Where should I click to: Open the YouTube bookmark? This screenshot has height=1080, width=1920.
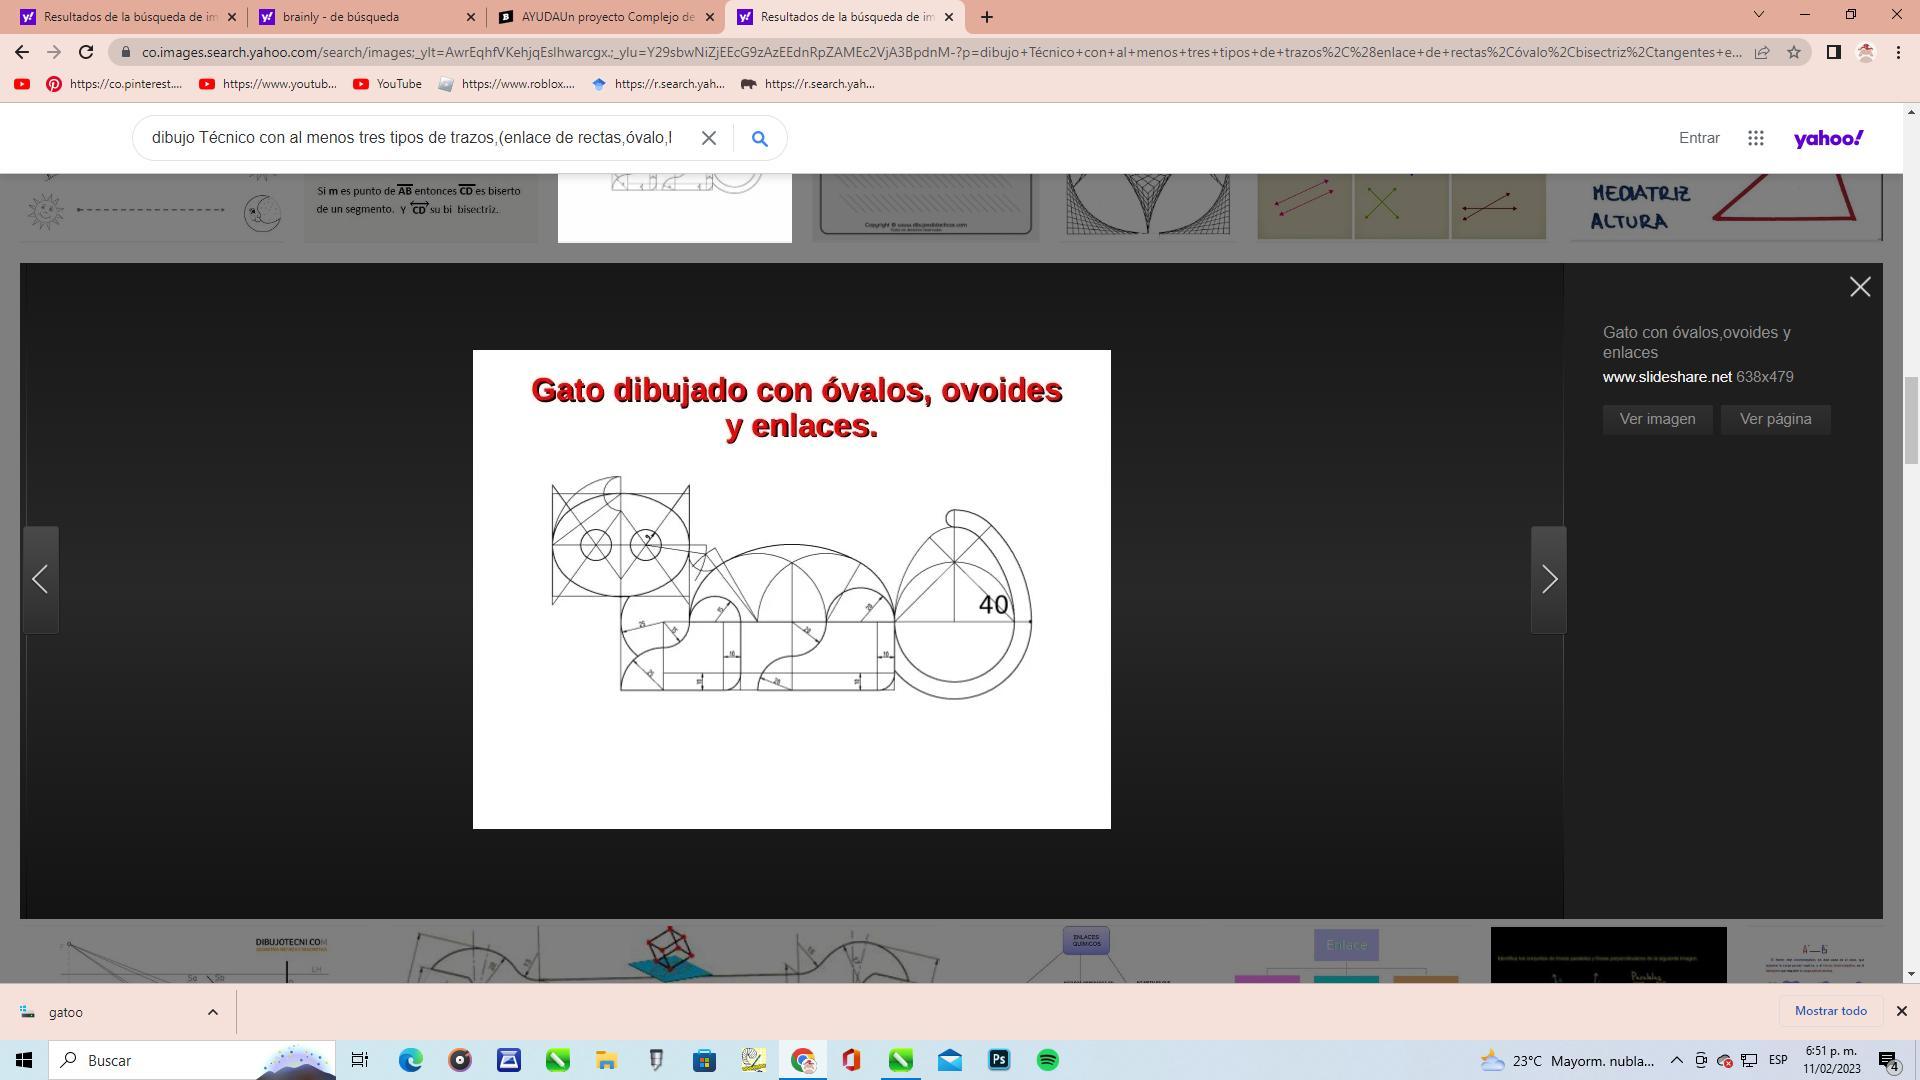point(388,84)
